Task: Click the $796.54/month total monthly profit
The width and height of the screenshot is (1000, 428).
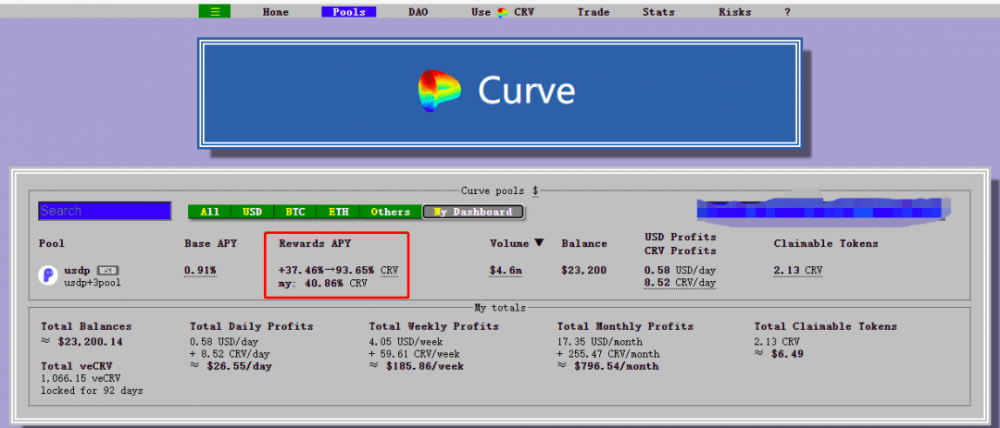Action: [x=616, y=367]
